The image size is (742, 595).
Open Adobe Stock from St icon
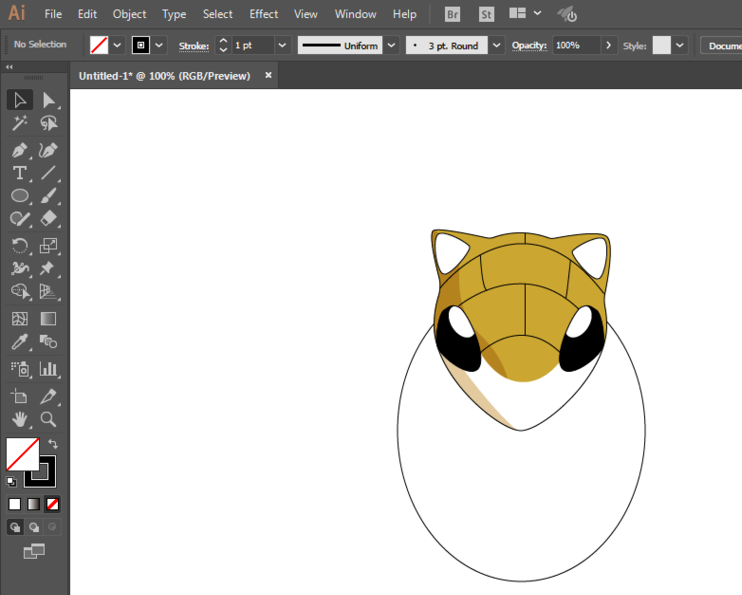486,15
